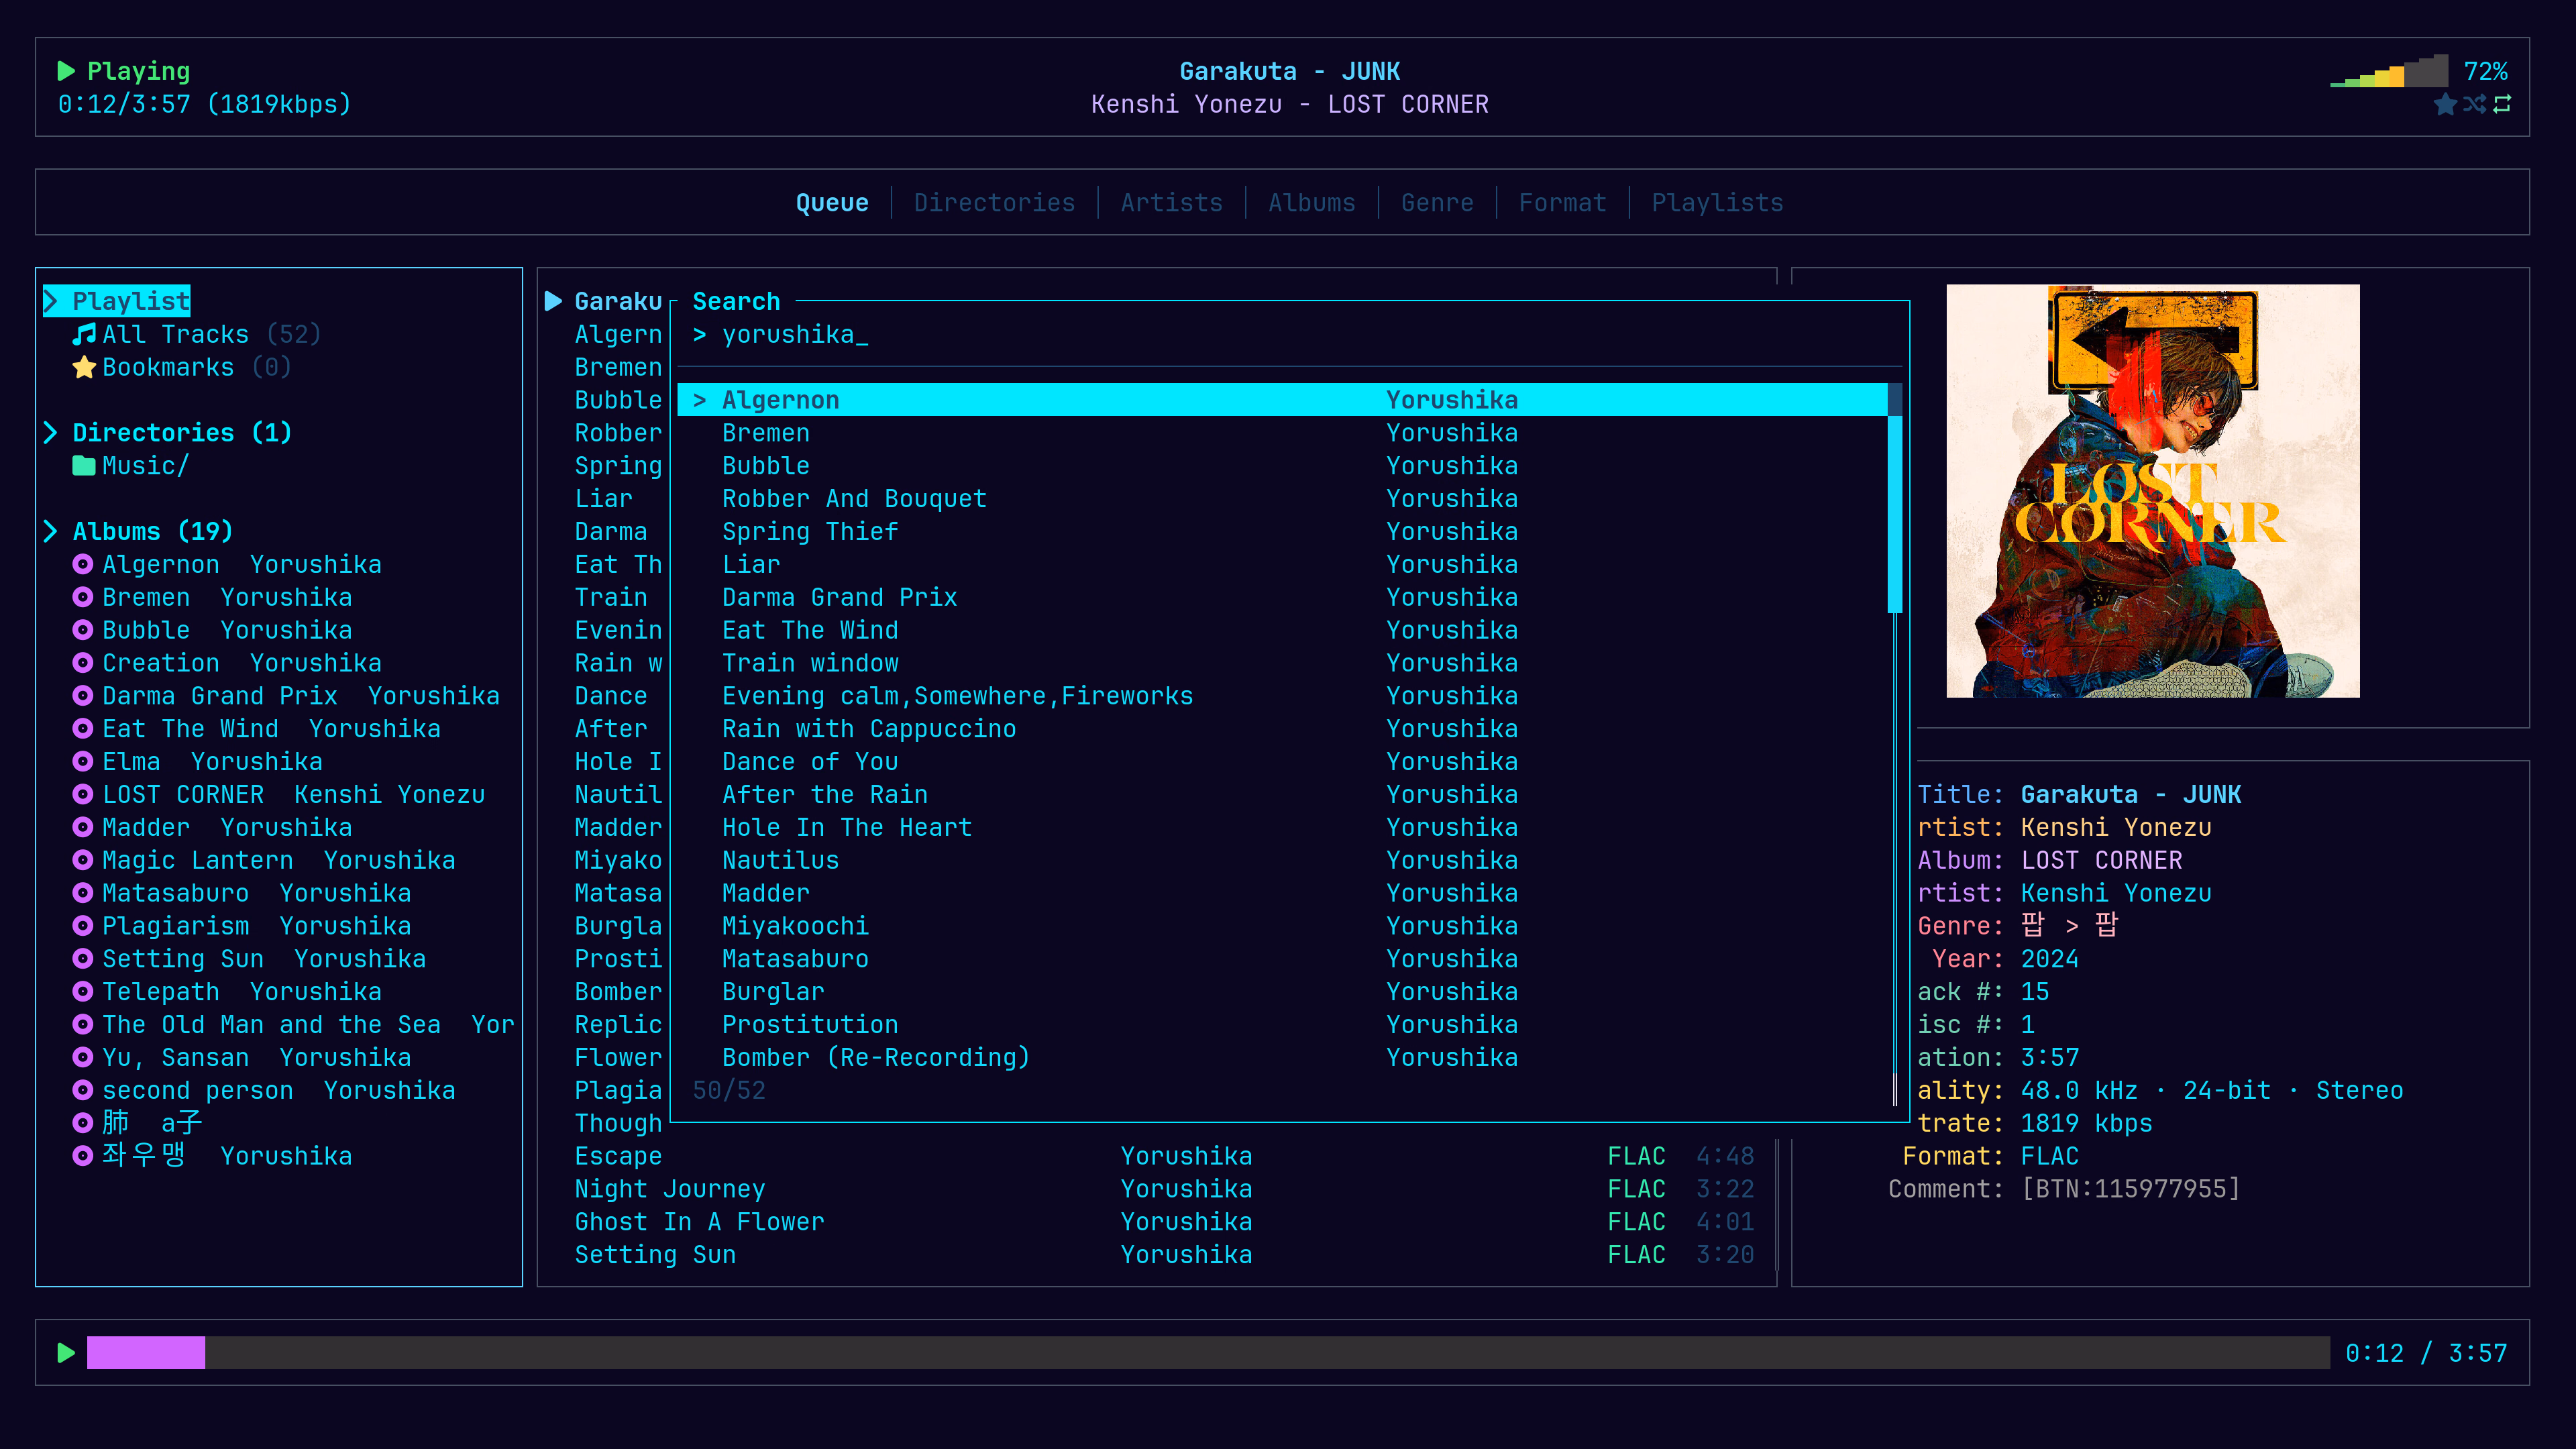Click the LOST CORNER album cover art
The width and height of the screenshot is (2576, 1449).
click(2152, 491)
